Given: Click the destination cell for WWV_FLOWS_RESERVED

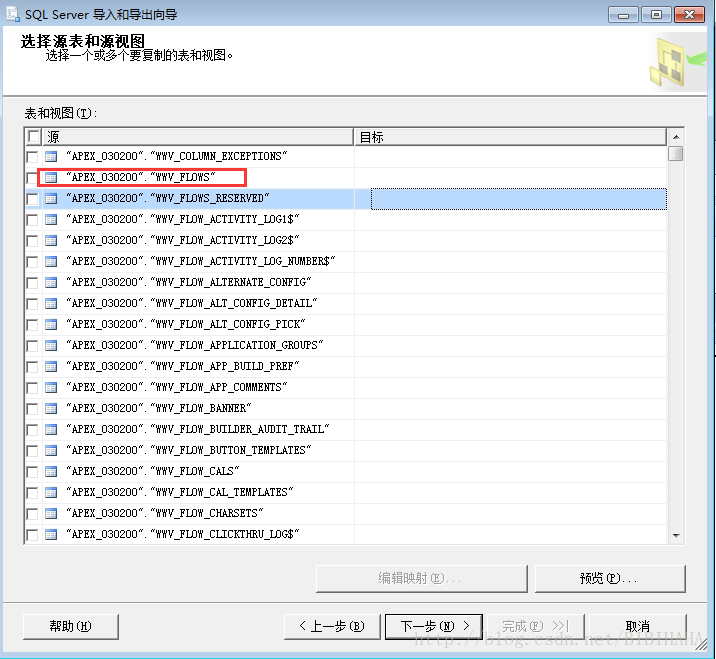Looking at the screenshot, I should pyautogui.click(x=519, y=199).
